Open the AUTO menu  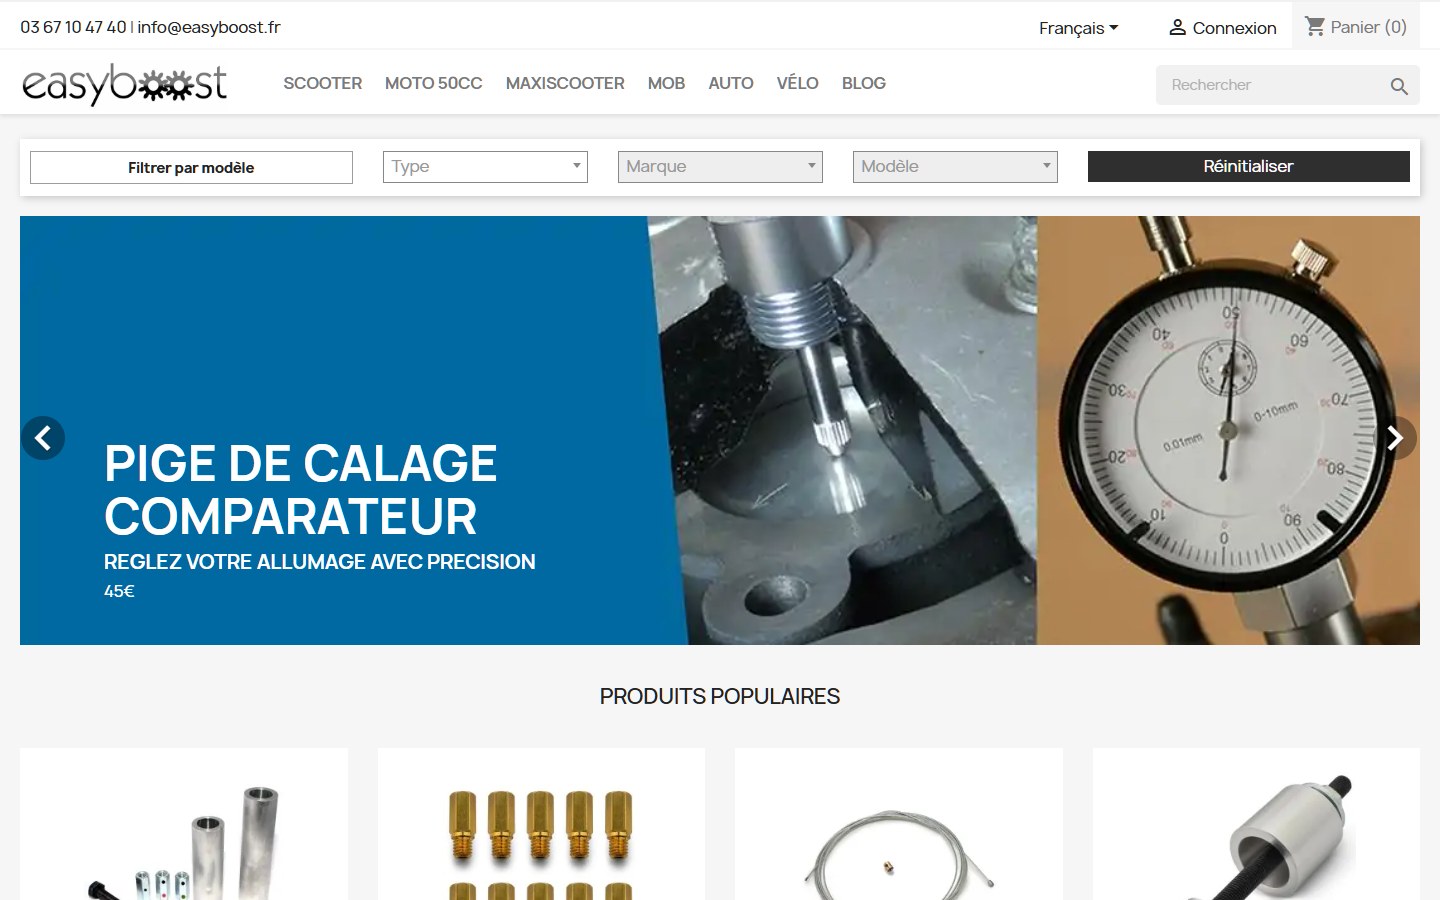(x=731, y=84)
